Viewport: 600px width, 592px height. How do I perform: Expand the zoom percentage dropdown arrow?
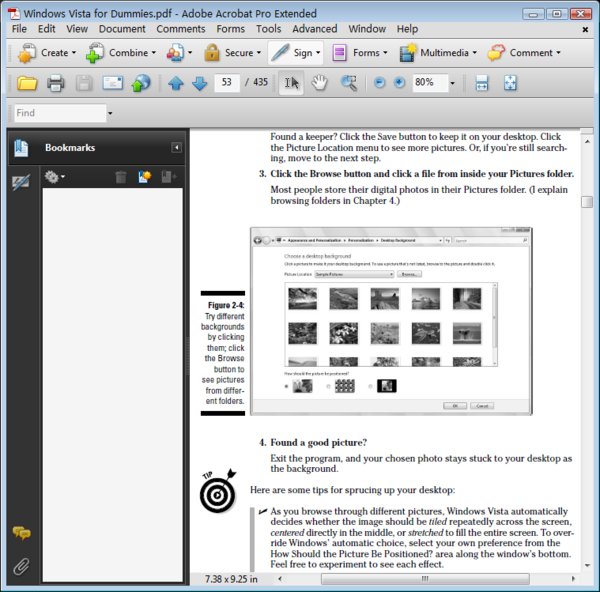coord(452,83)
